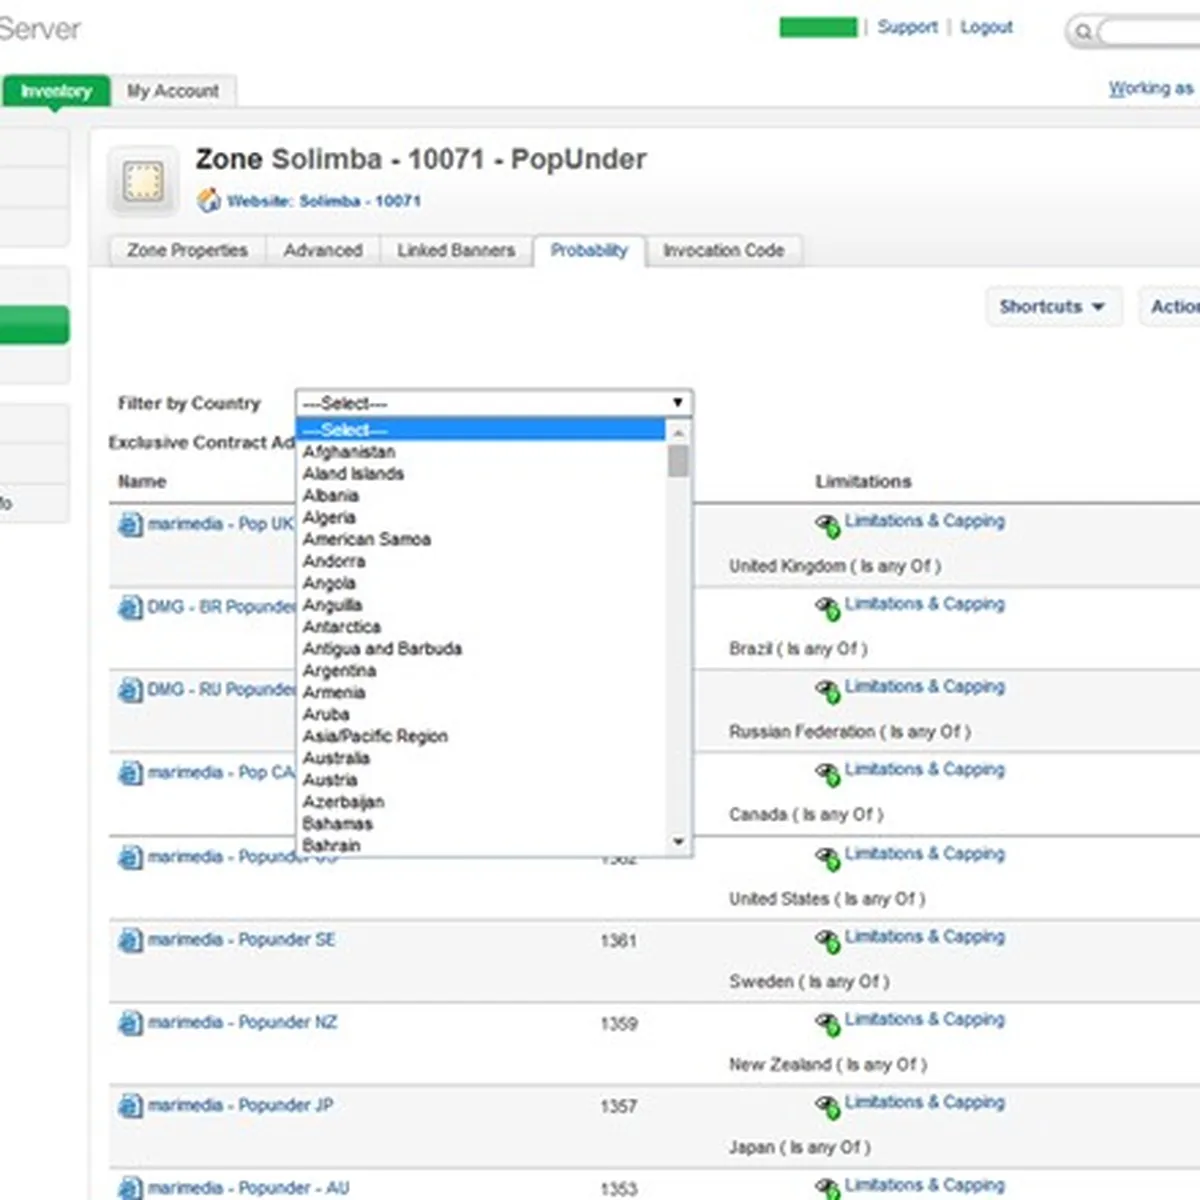Click the website globe icon beside Solimba

click(x=208, y=201)
